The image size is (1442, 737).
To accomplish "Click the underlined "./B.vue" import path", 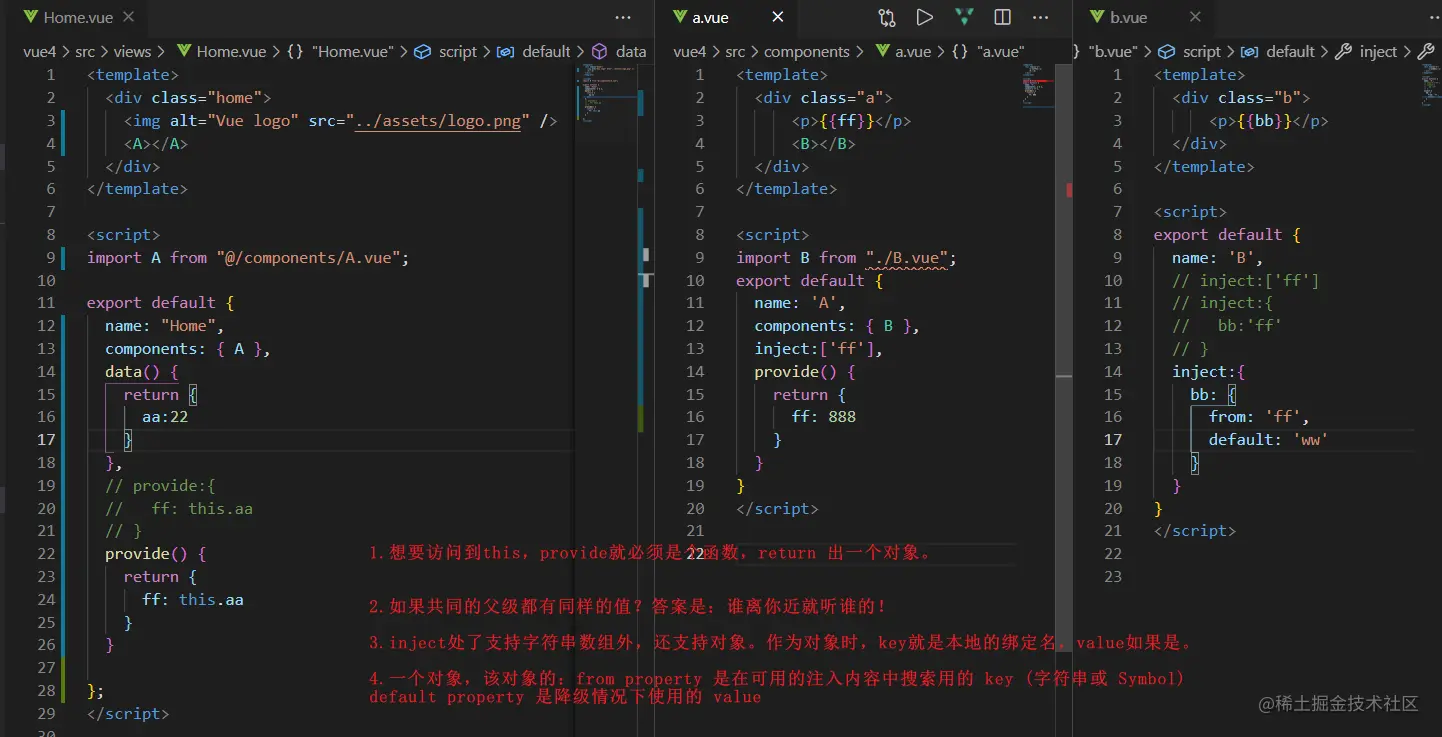I will coord(906,257).
